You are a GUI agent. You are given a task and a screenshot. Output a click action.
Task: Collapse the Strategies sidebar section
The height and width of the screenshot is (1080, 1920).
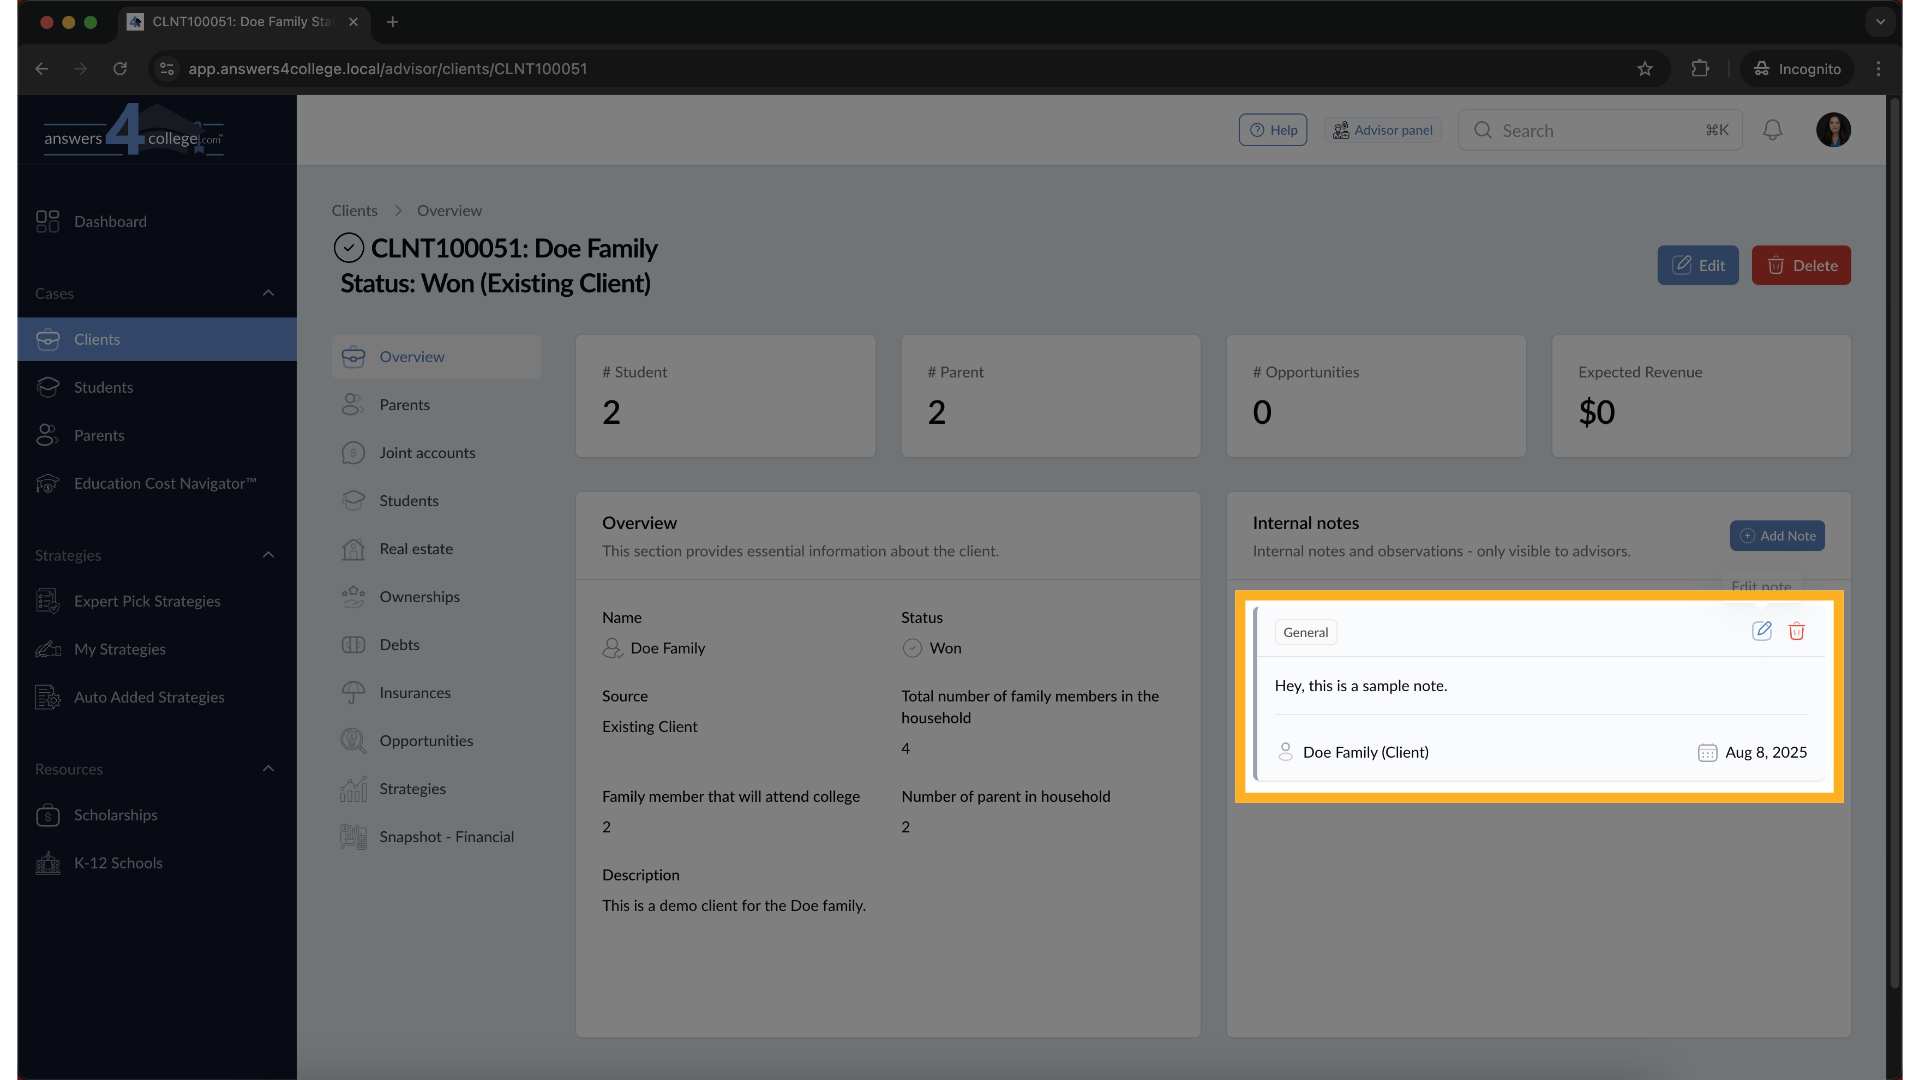pos(268,555)
